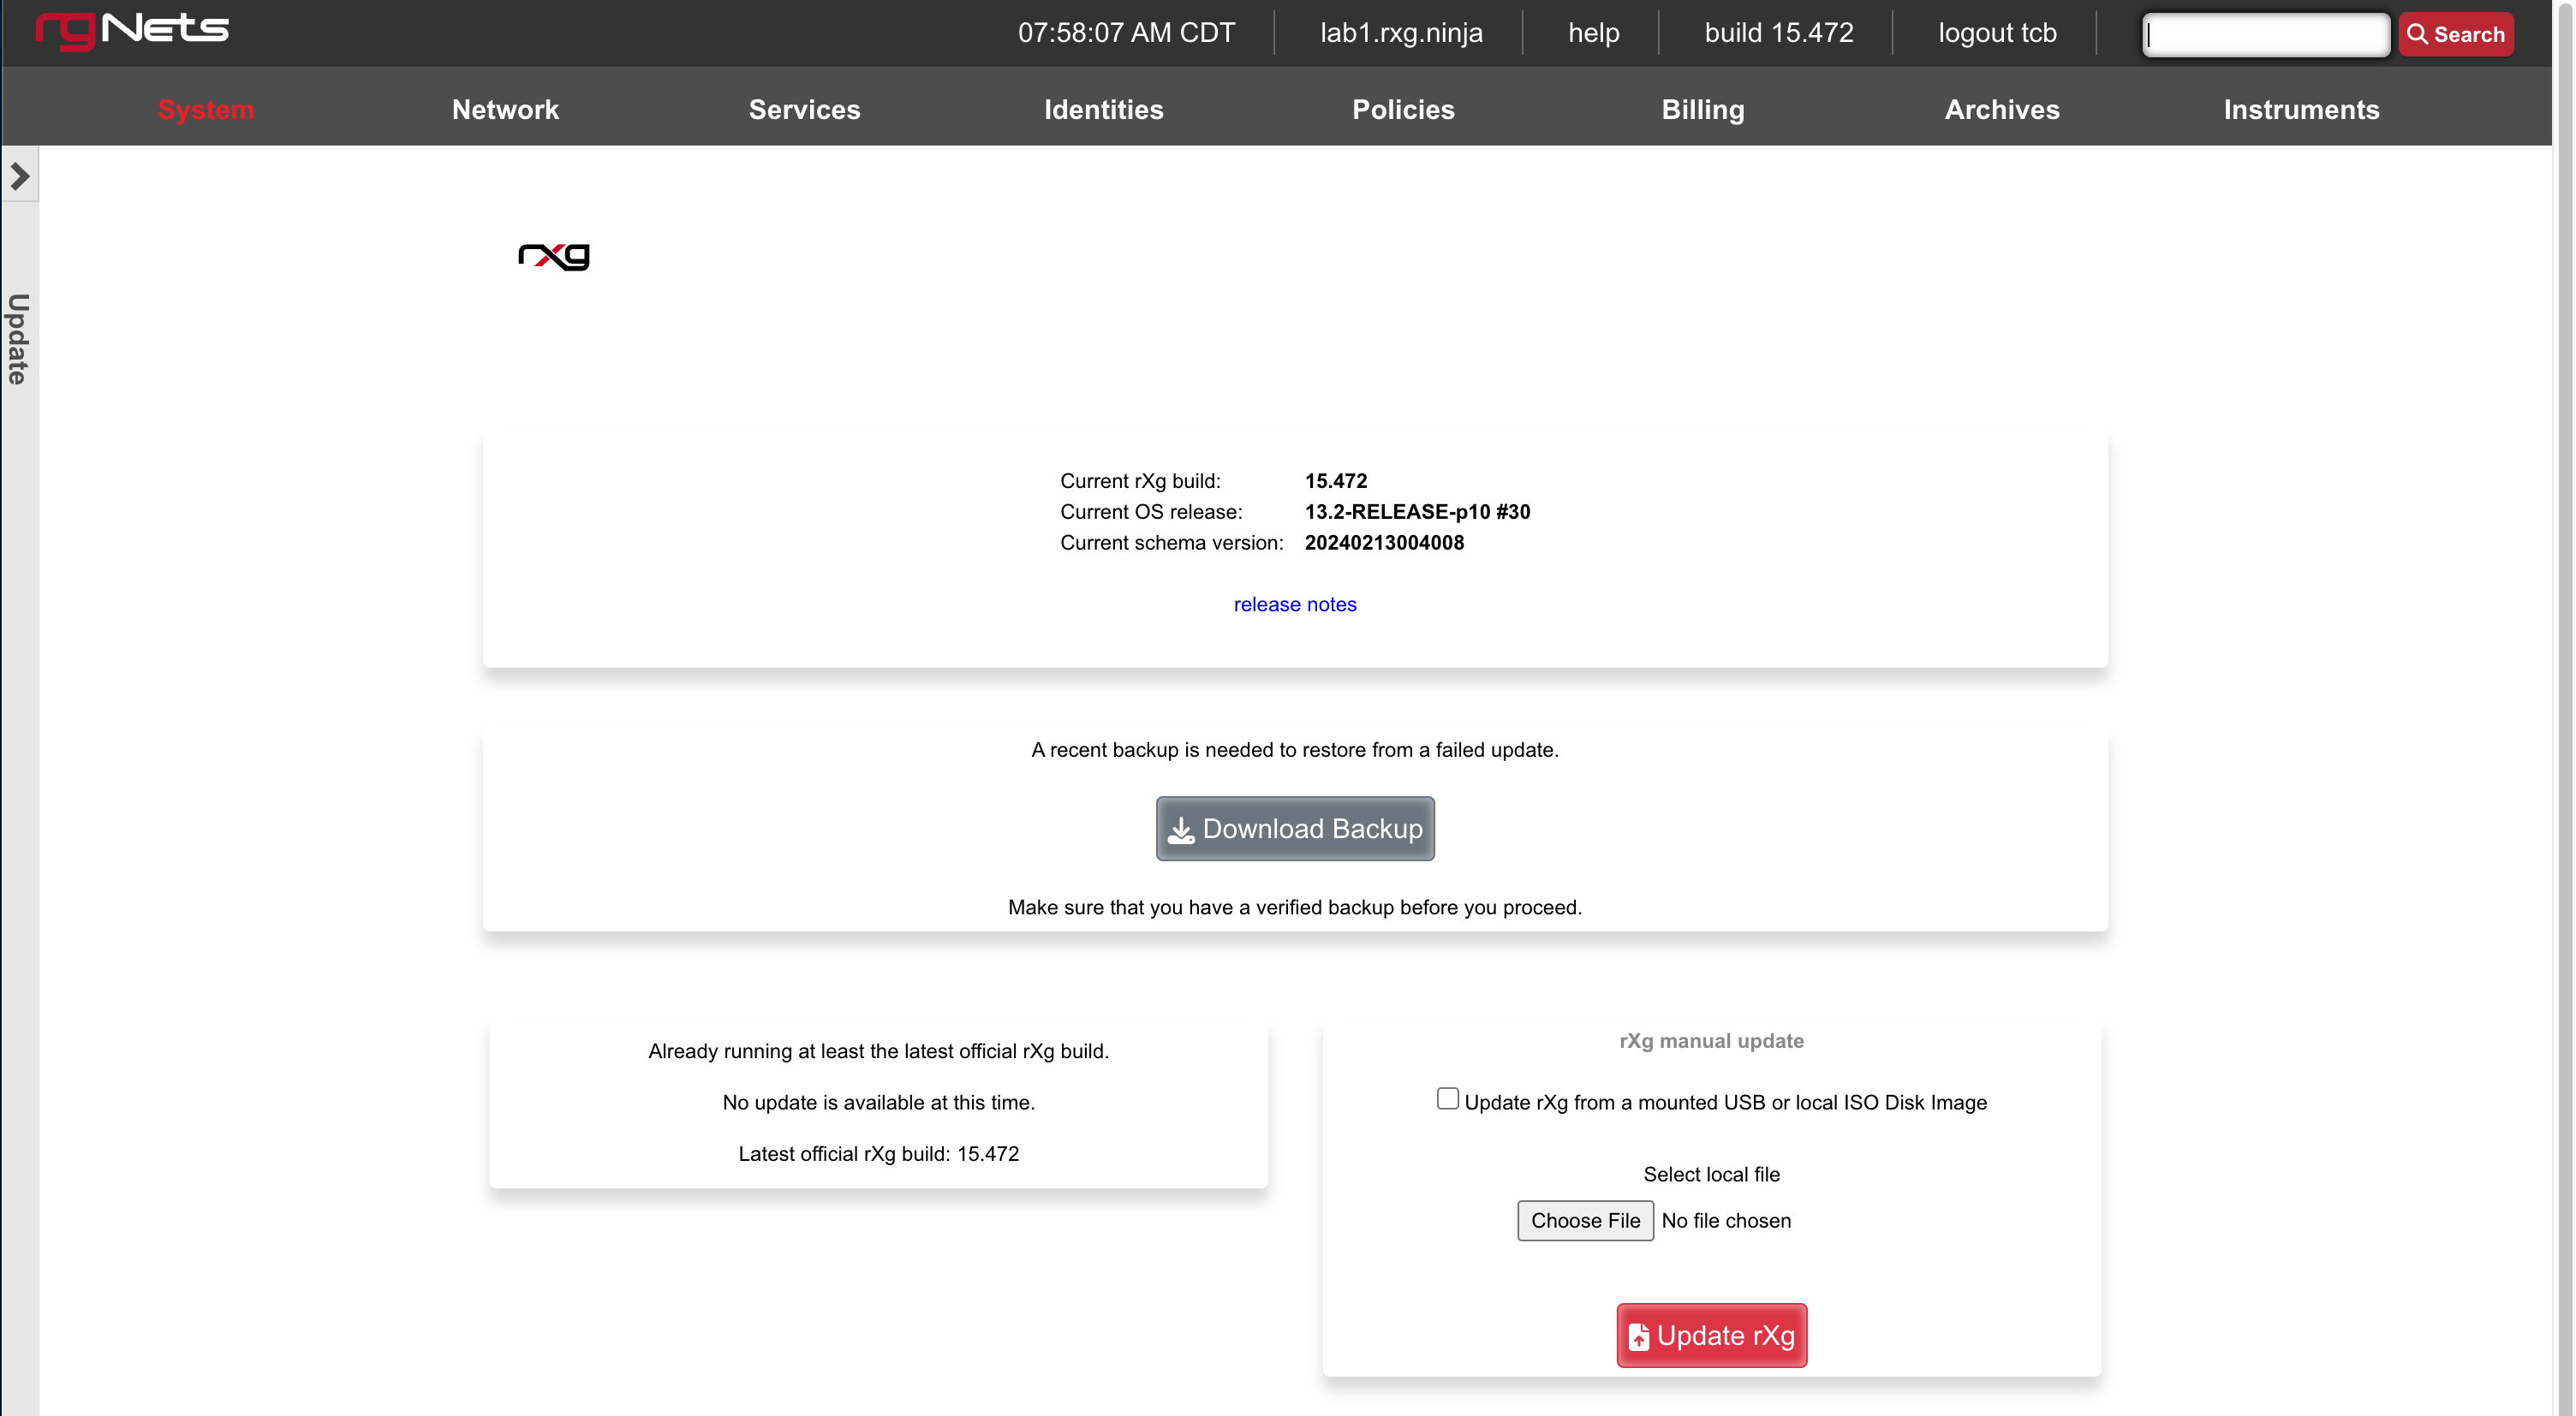Screen dimensions: 2576x1416
Task: Click the Download Backup button
Action: coord(1295,828)
